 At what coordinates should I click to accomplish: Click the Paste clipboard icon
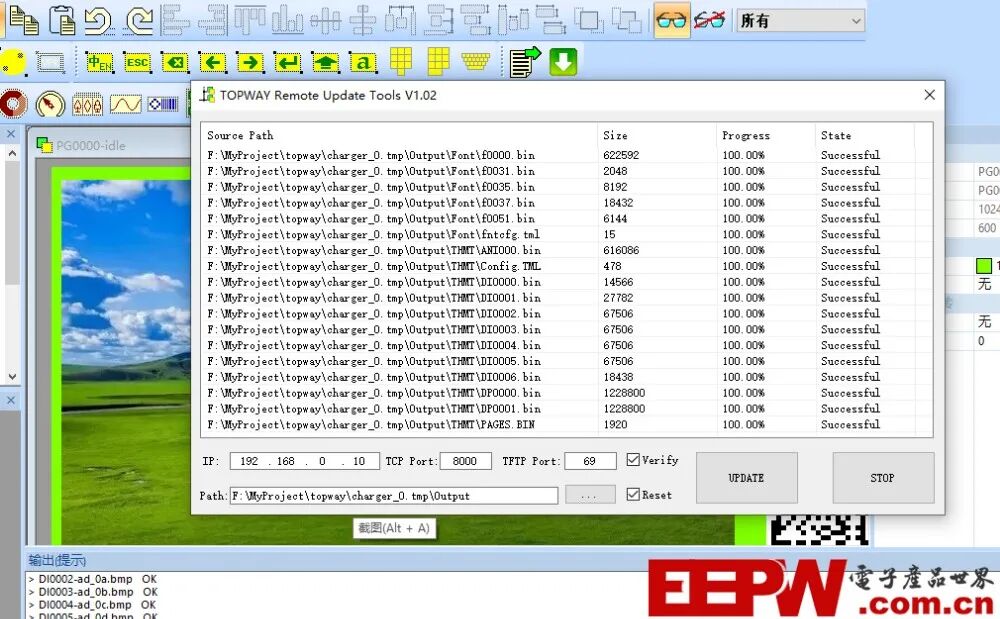[62, 20]
